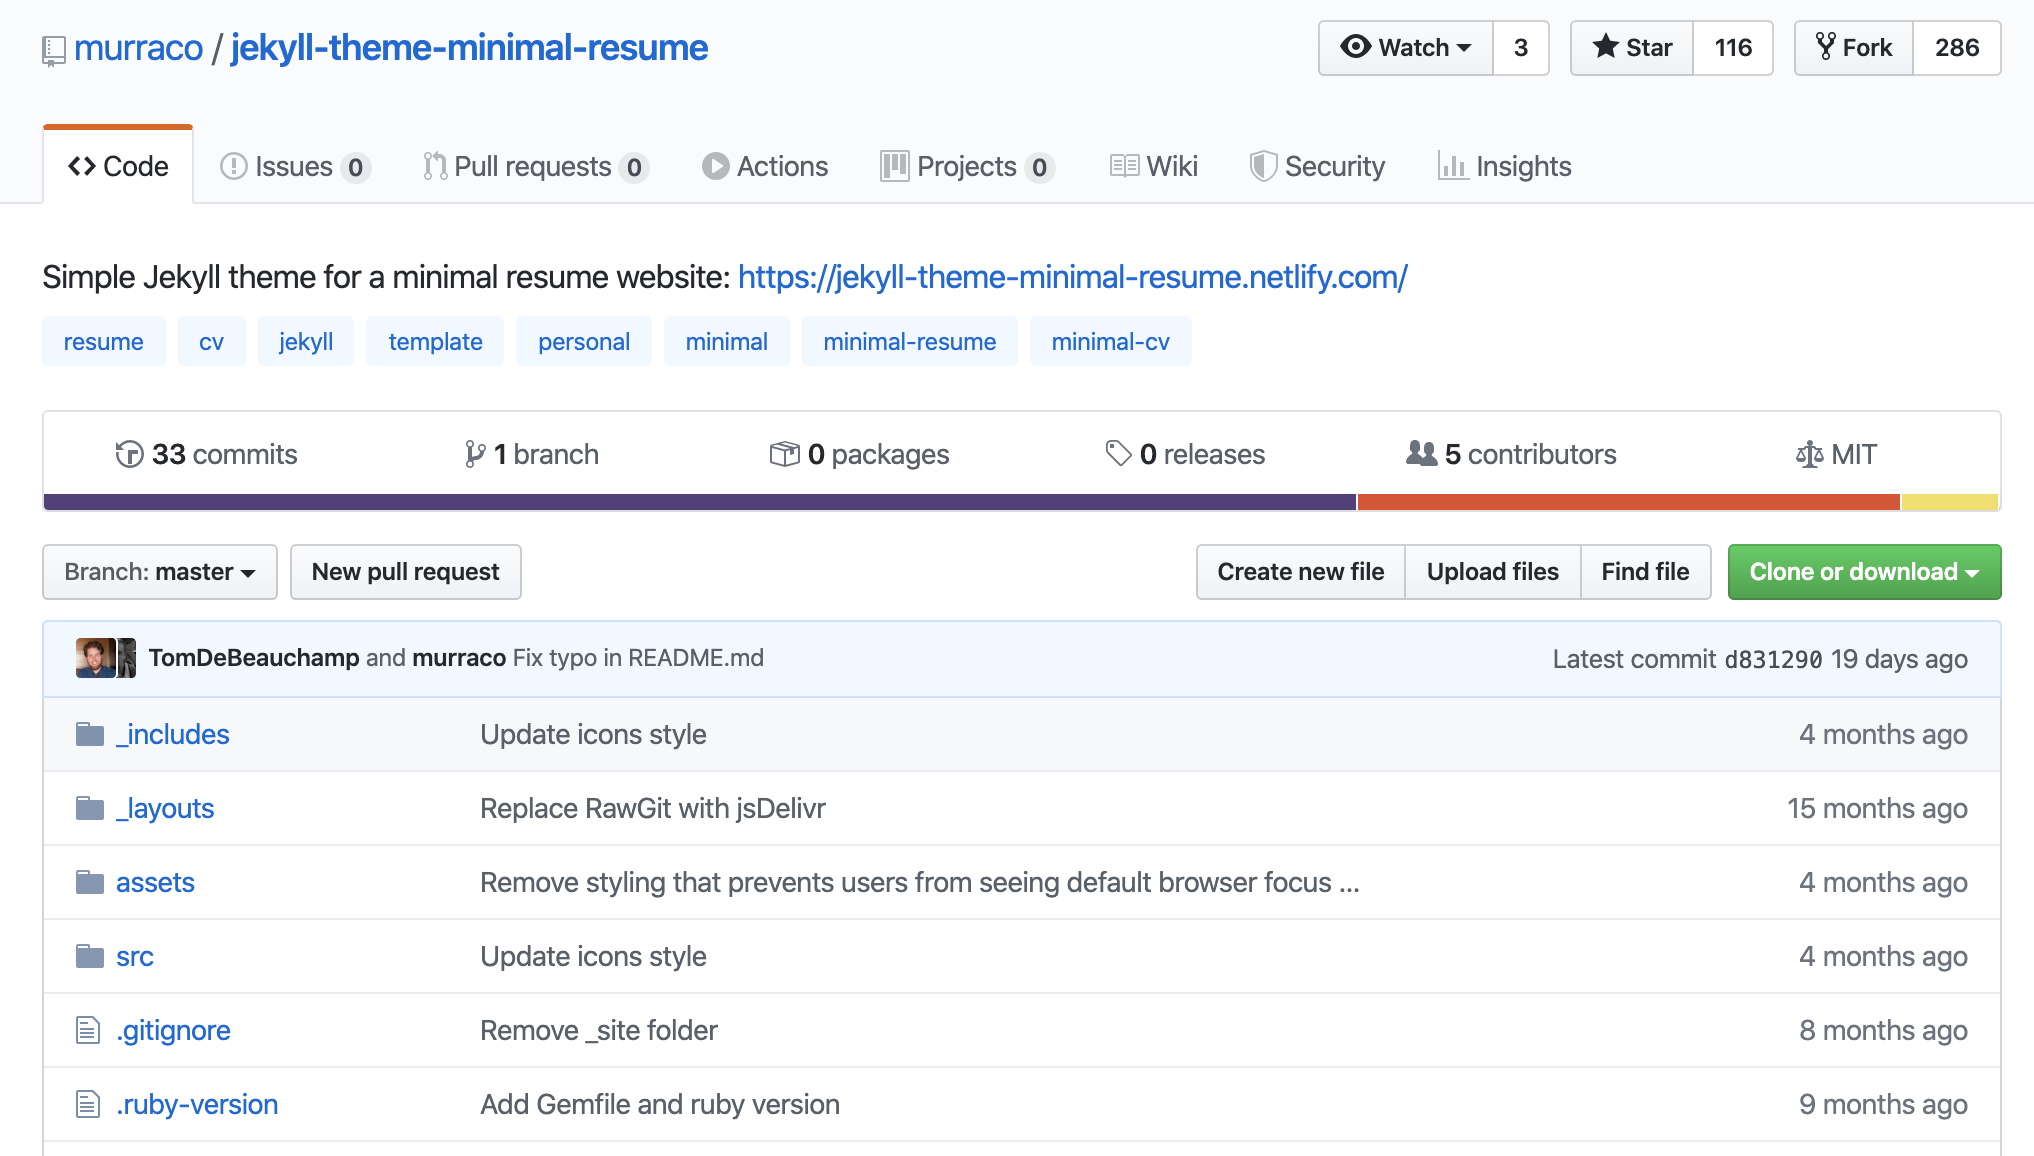
Task: Fork the repository
Action: pos(1854,48)
